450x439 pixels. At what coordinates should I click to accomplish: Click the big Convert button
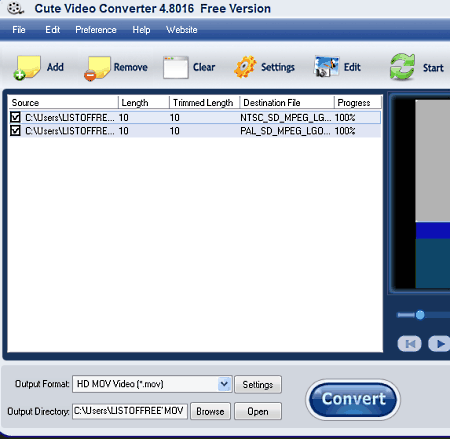tap(353, 399)
